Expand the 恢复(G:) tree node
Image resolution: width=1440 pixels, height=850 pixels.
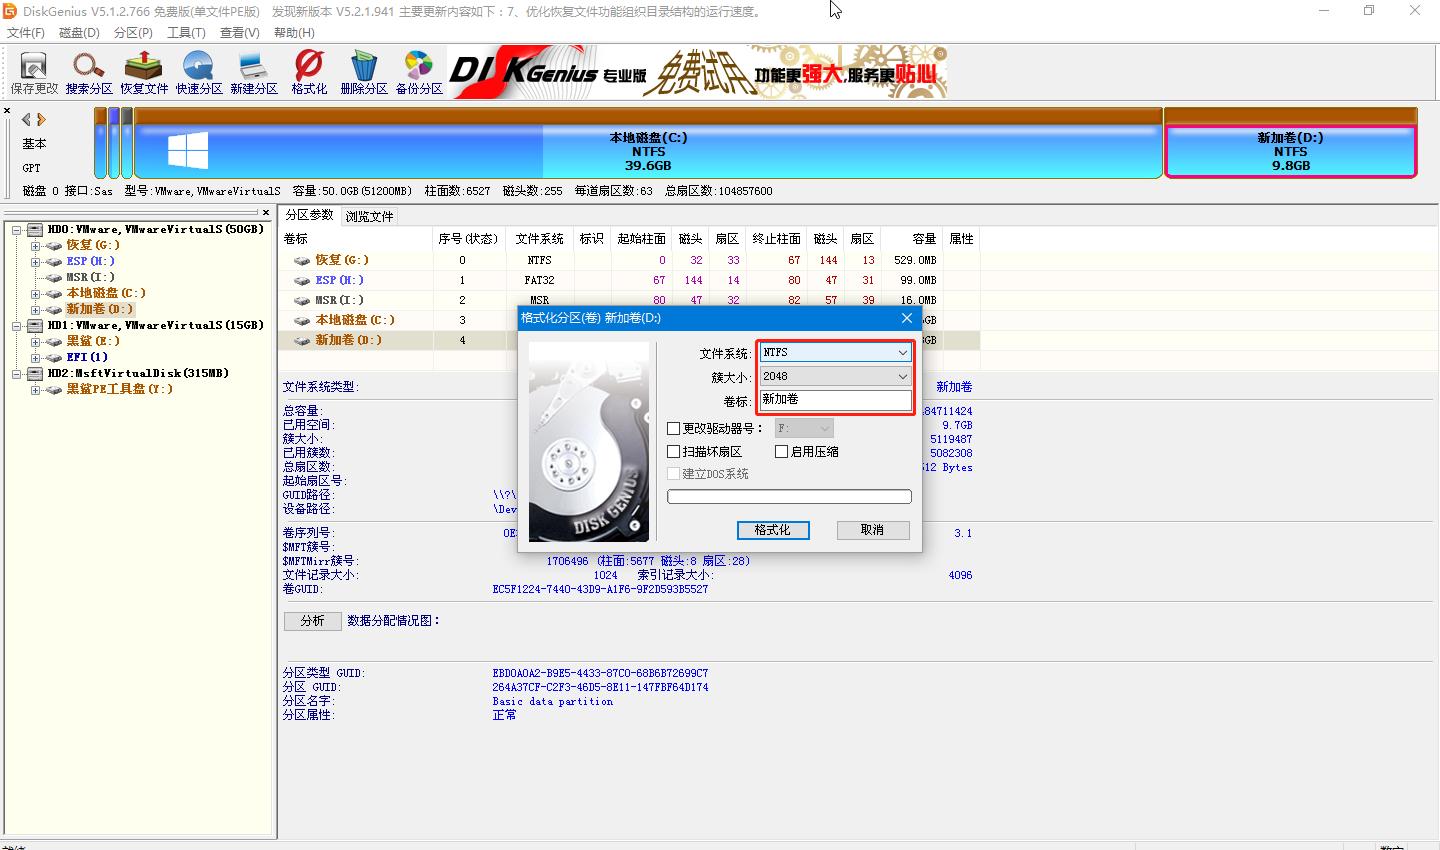point(36,246)
